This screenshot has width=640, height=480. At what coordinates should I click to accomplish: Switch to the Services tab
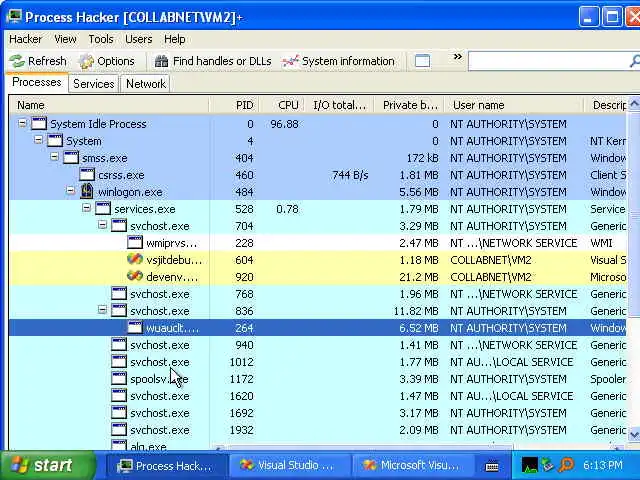pyautogui.click(x=93, y=84)
